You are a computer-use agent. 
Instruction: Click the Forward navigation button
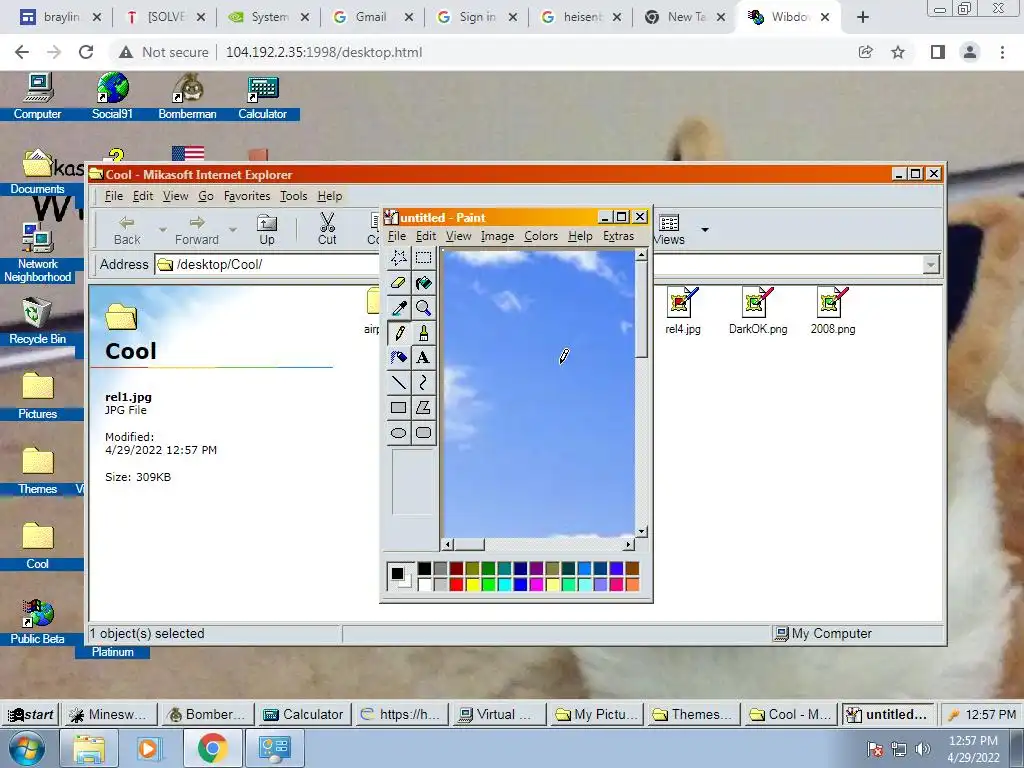(x=197, y=230)
